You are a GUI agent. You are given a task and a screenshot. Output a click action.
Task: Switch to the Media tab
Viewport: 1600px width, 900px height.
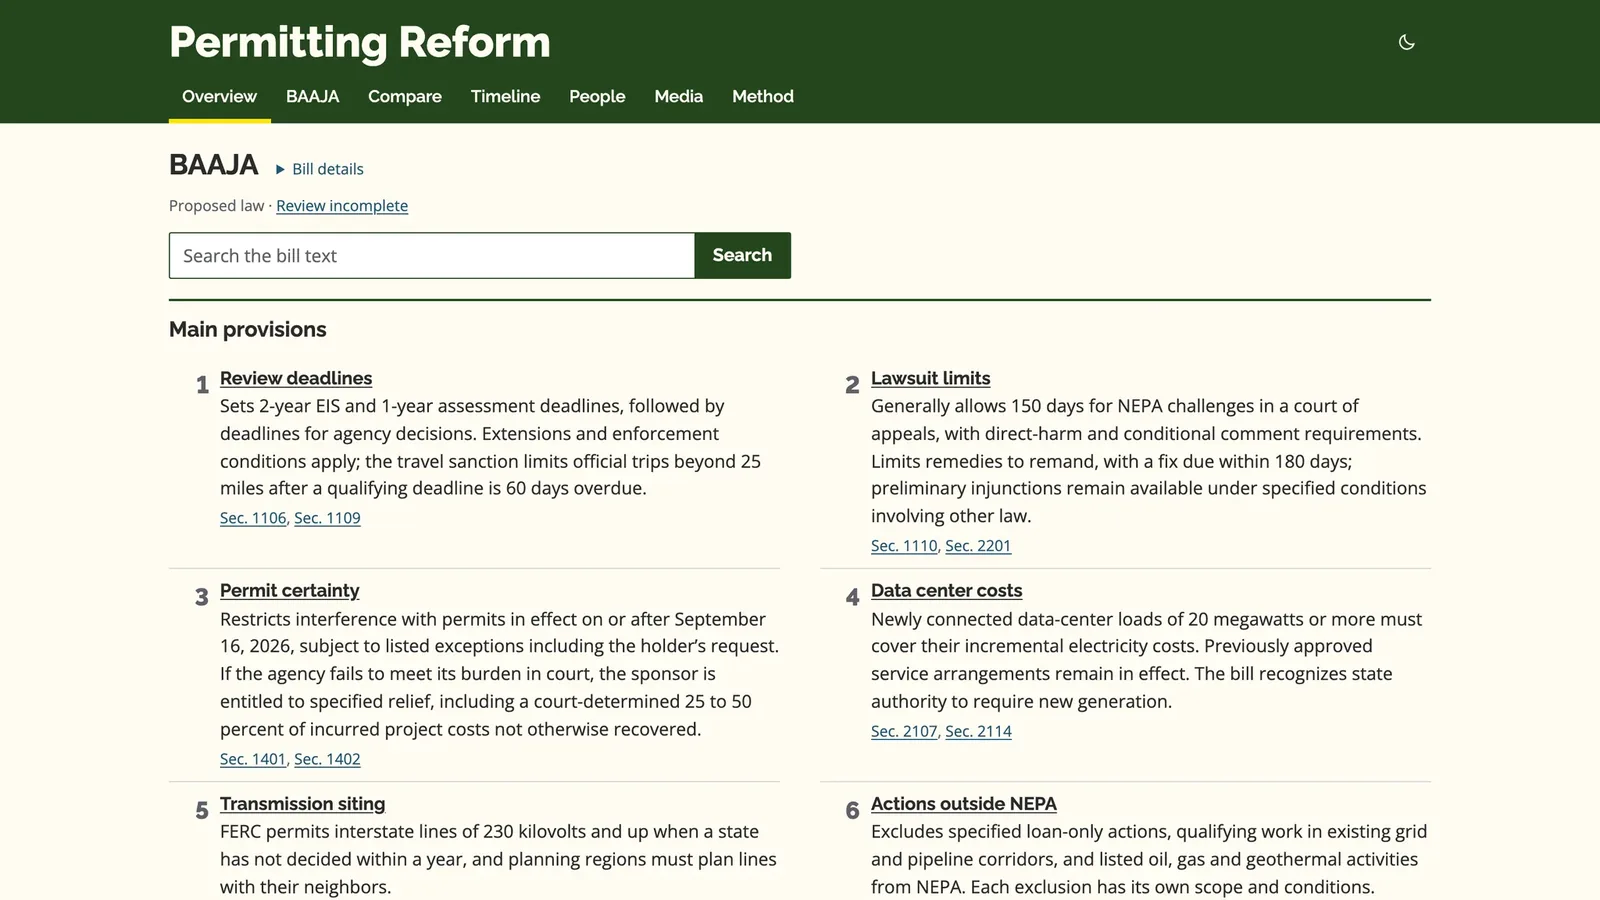[678, 96]
